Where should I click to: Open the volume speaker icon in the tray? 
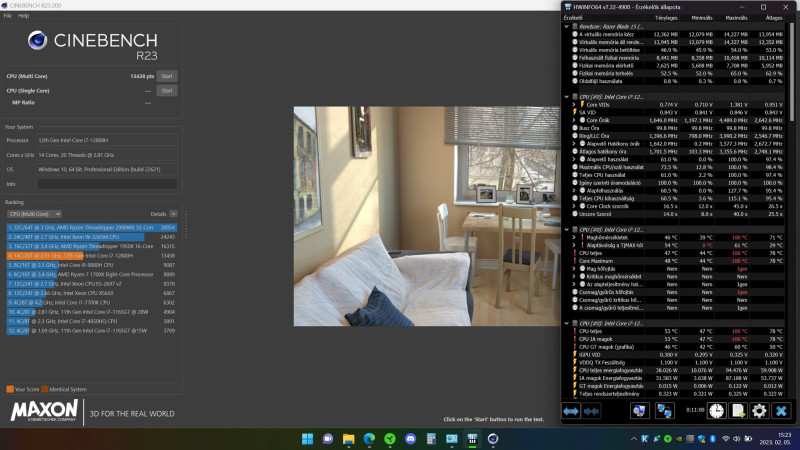tap(737, 439)
